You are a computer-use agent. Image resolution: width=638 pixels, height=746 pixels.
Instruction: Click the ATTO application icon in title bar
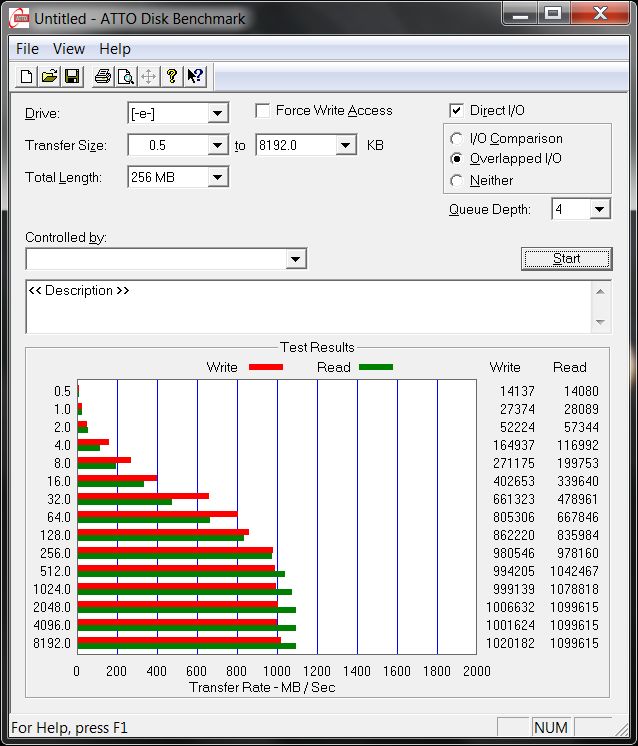pyautogui.click(x=20, y=19)
